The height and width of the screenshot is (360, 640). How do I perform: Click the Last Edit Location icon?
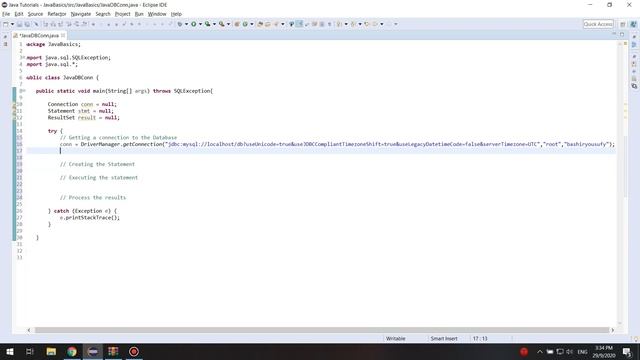(x=367, y=24)
